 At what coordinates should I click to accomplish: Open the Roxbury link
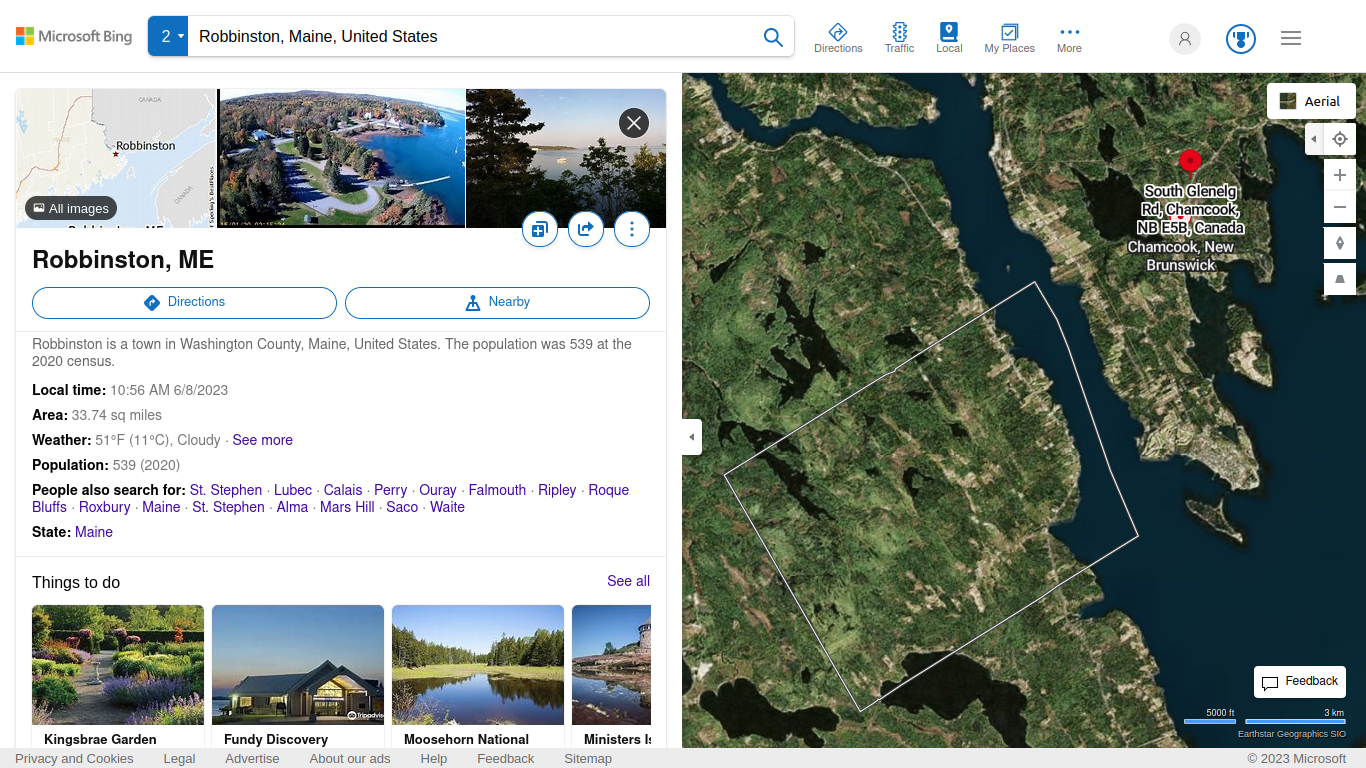click(x=105, y=507)
